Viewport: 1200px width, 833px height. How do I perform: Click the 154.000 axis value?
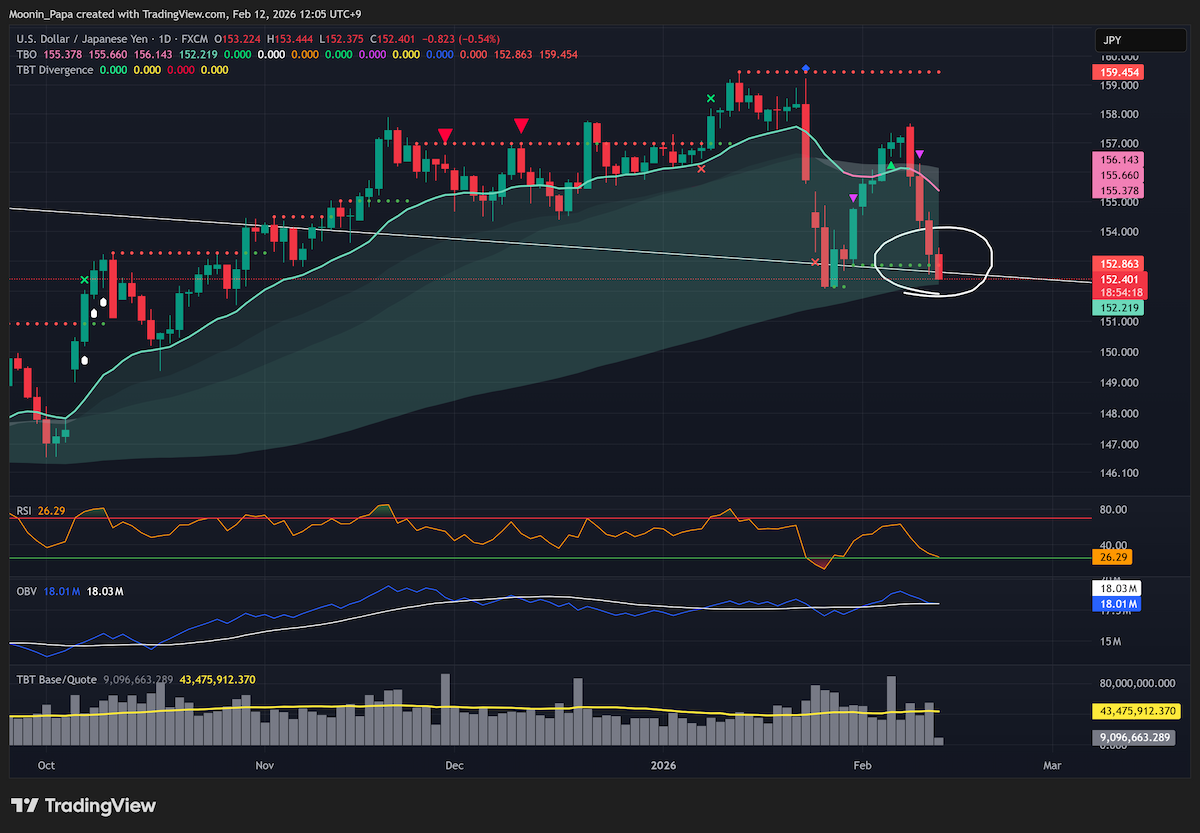pyautogui.click(x=1119, y=232)
